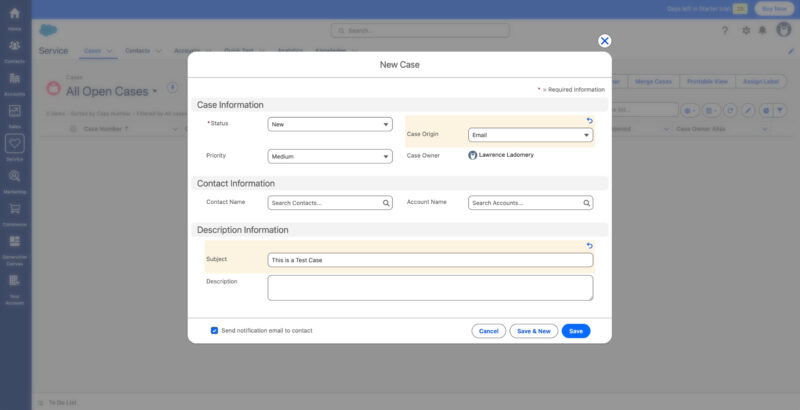The width and height of the screenshot is (800, 410).
Task: Switch to the Accounts tab
Action: tap(187, 51)
